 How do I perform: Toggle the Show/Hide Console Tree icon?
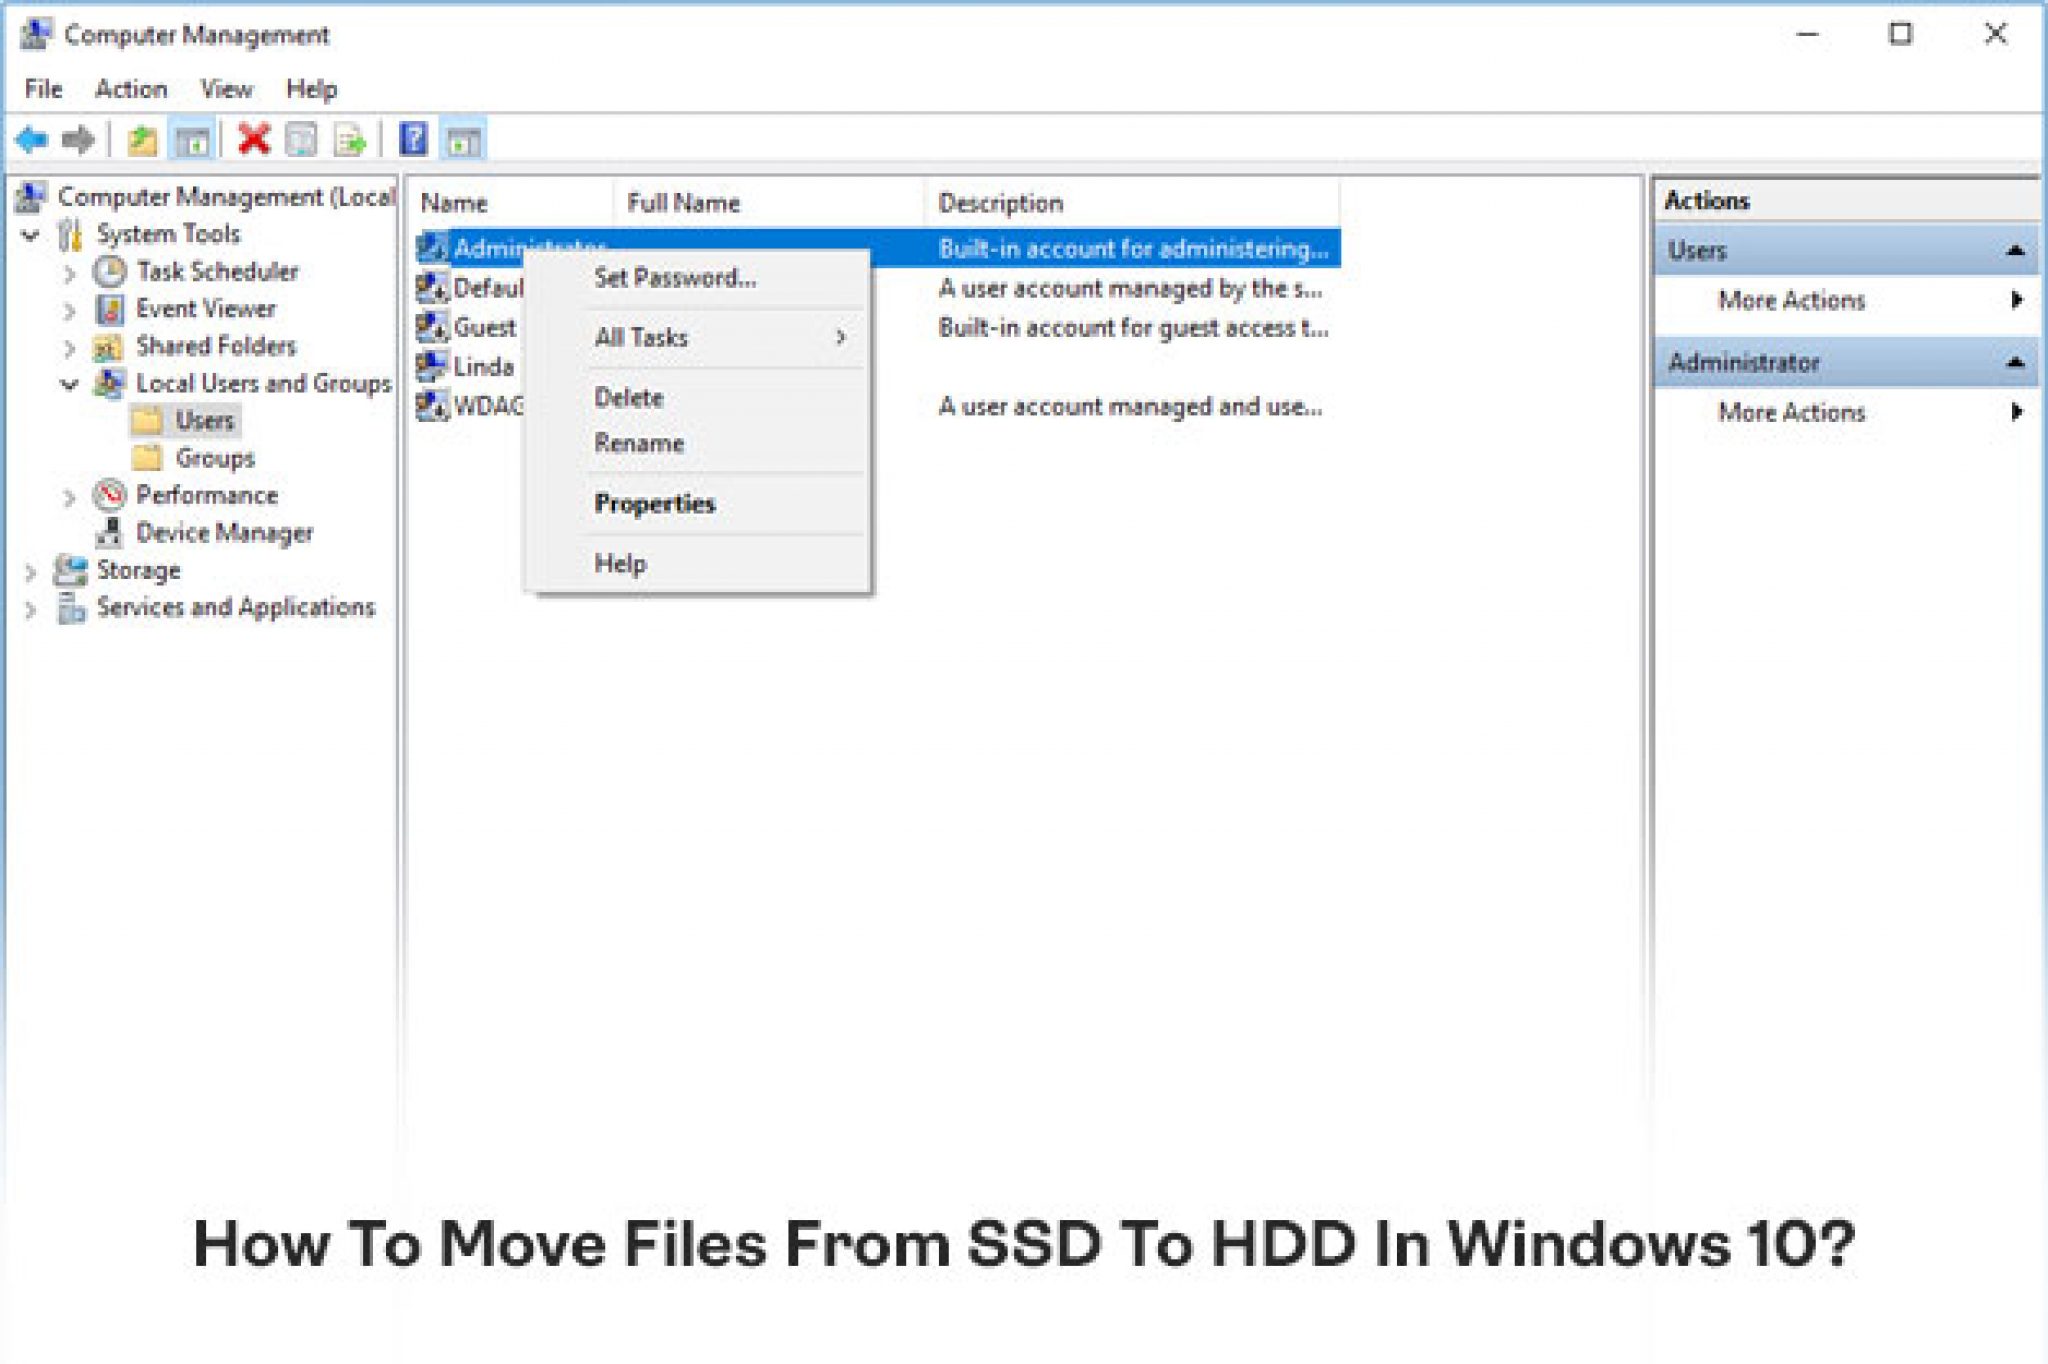click(x=191, y=140)
